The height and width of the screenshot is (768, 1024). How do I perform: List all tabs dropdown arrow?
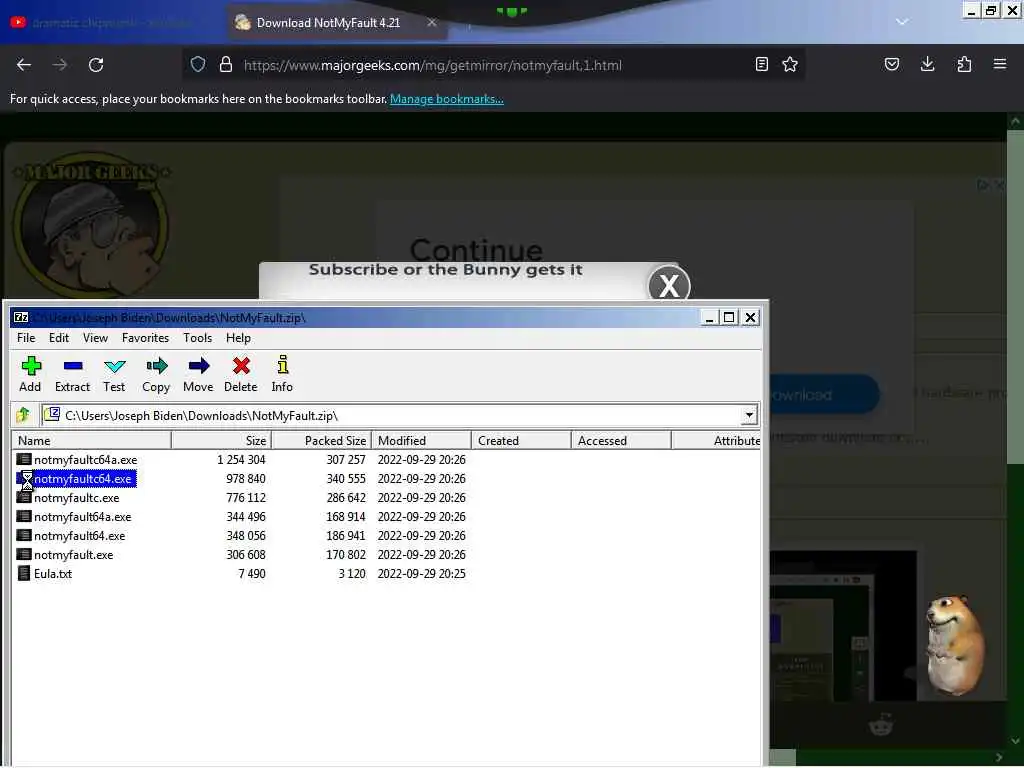tap(902, 22)
